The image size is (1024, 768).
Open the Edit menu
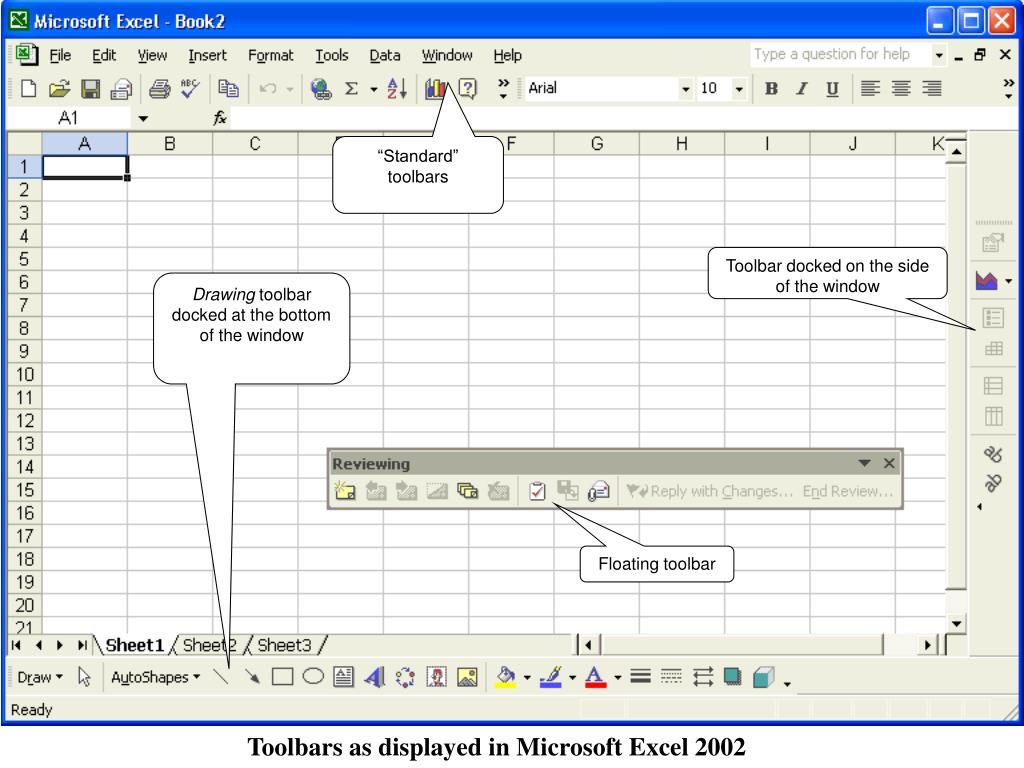click(x=104, y=56)
